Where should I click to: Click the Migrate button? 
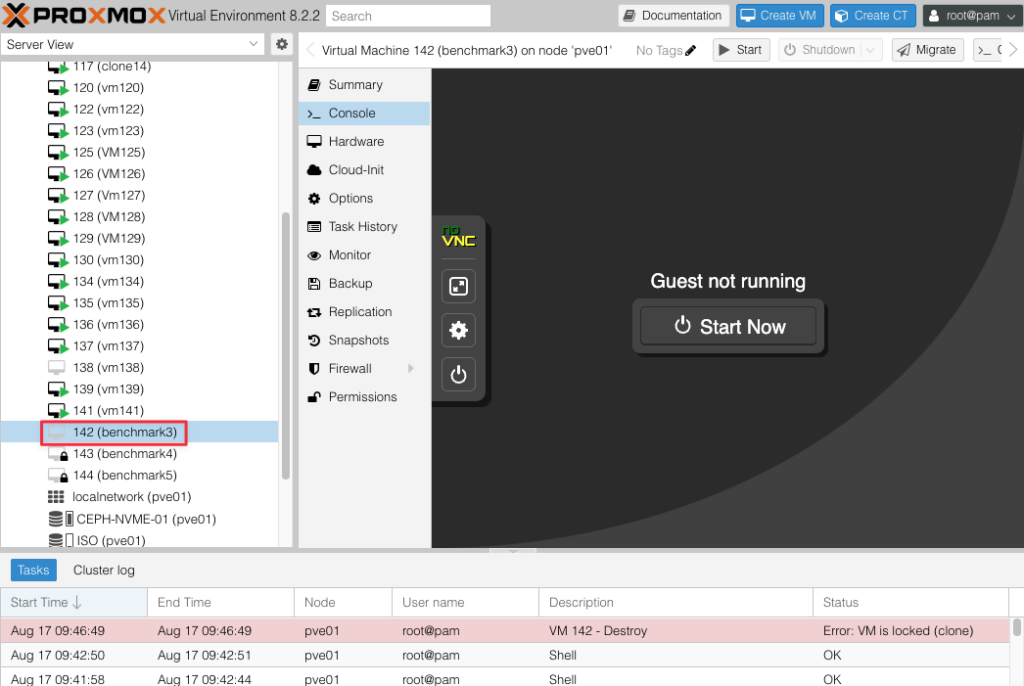pos(927,50)
